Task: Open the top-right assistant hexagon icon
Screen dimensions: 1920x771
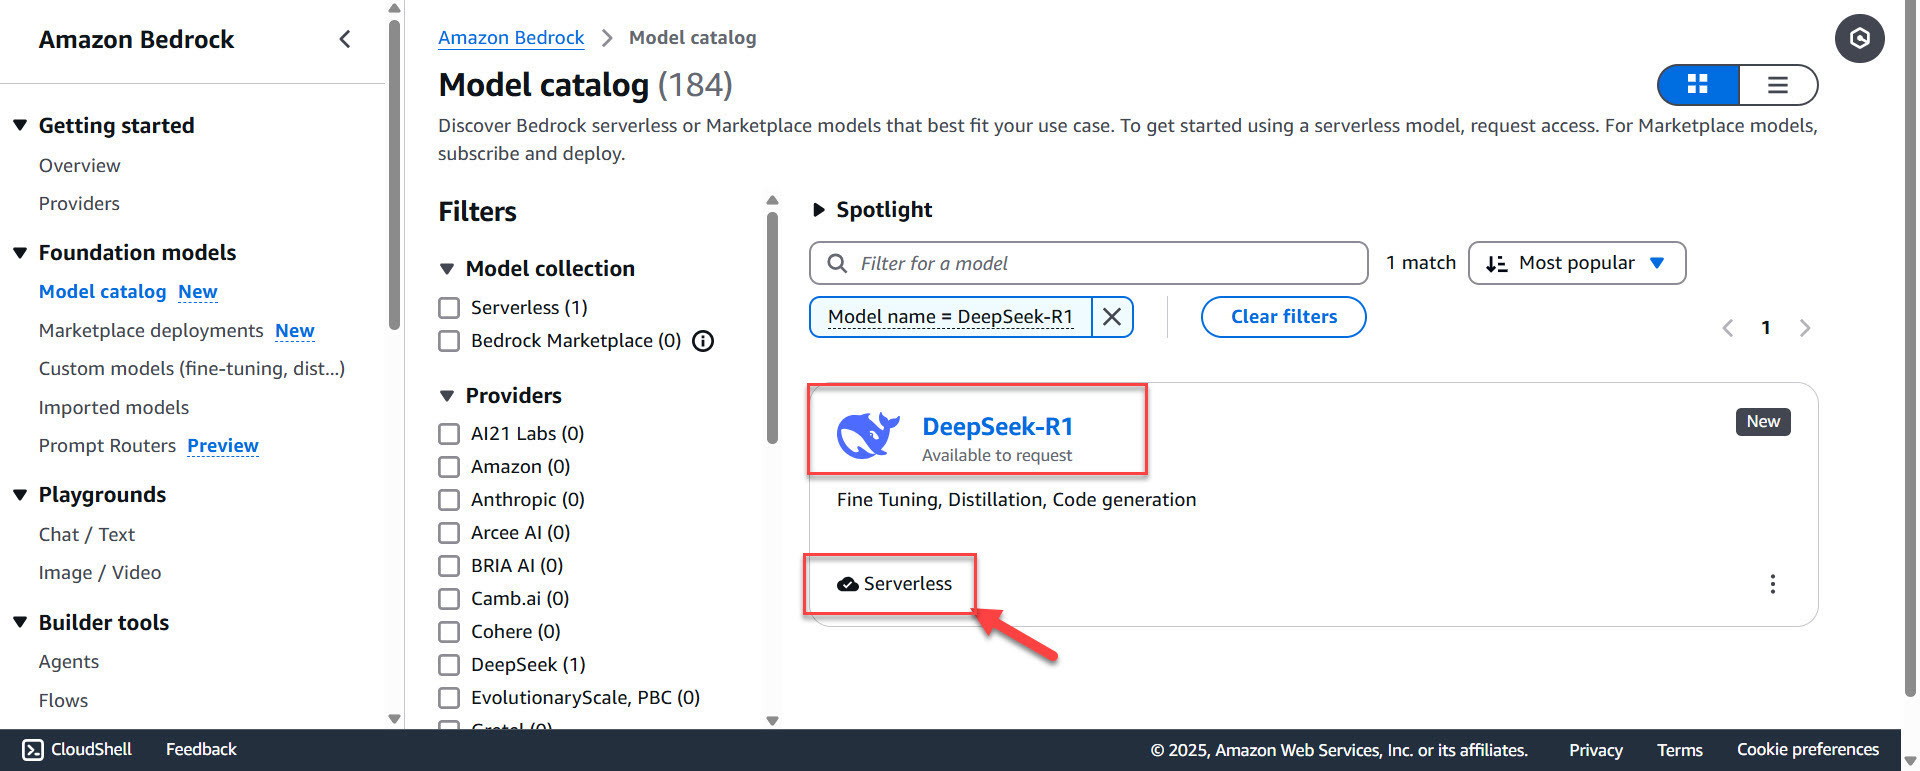Action: pos(1859,38)
